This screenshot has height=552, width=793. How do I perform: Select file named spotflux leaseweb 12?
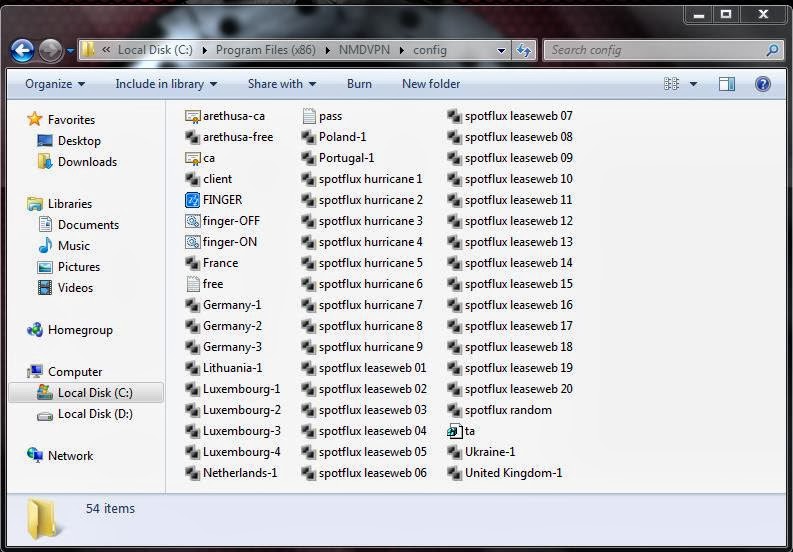519,221
